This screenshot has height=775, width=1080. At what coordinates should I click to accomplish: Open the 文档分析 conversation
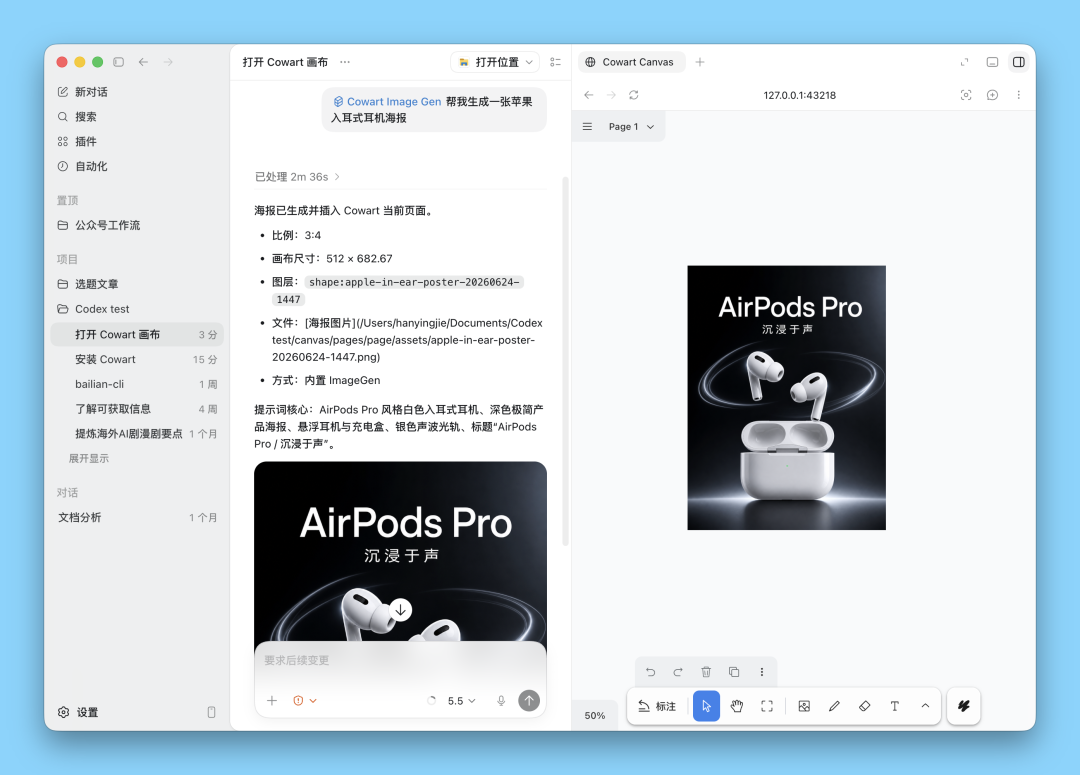[x=137, y=517]
